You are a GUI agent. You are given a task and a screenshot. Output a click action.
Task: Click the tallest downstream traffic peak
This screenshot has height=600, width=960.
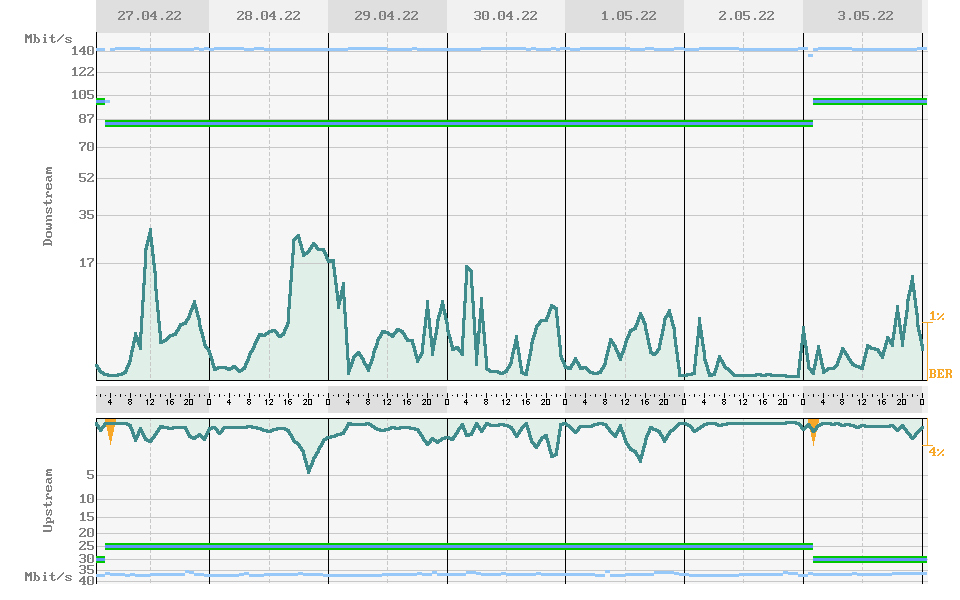point(150,231)
